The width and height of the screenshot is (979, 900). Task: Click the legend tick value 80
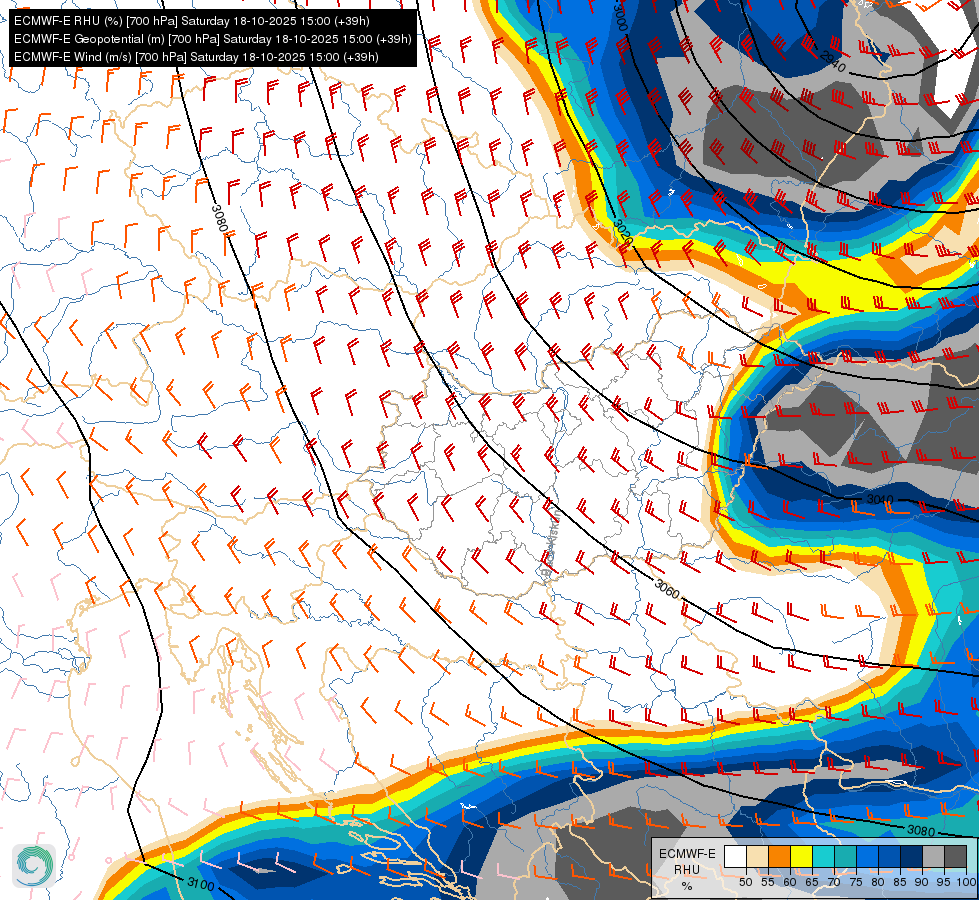coord(878,882)
